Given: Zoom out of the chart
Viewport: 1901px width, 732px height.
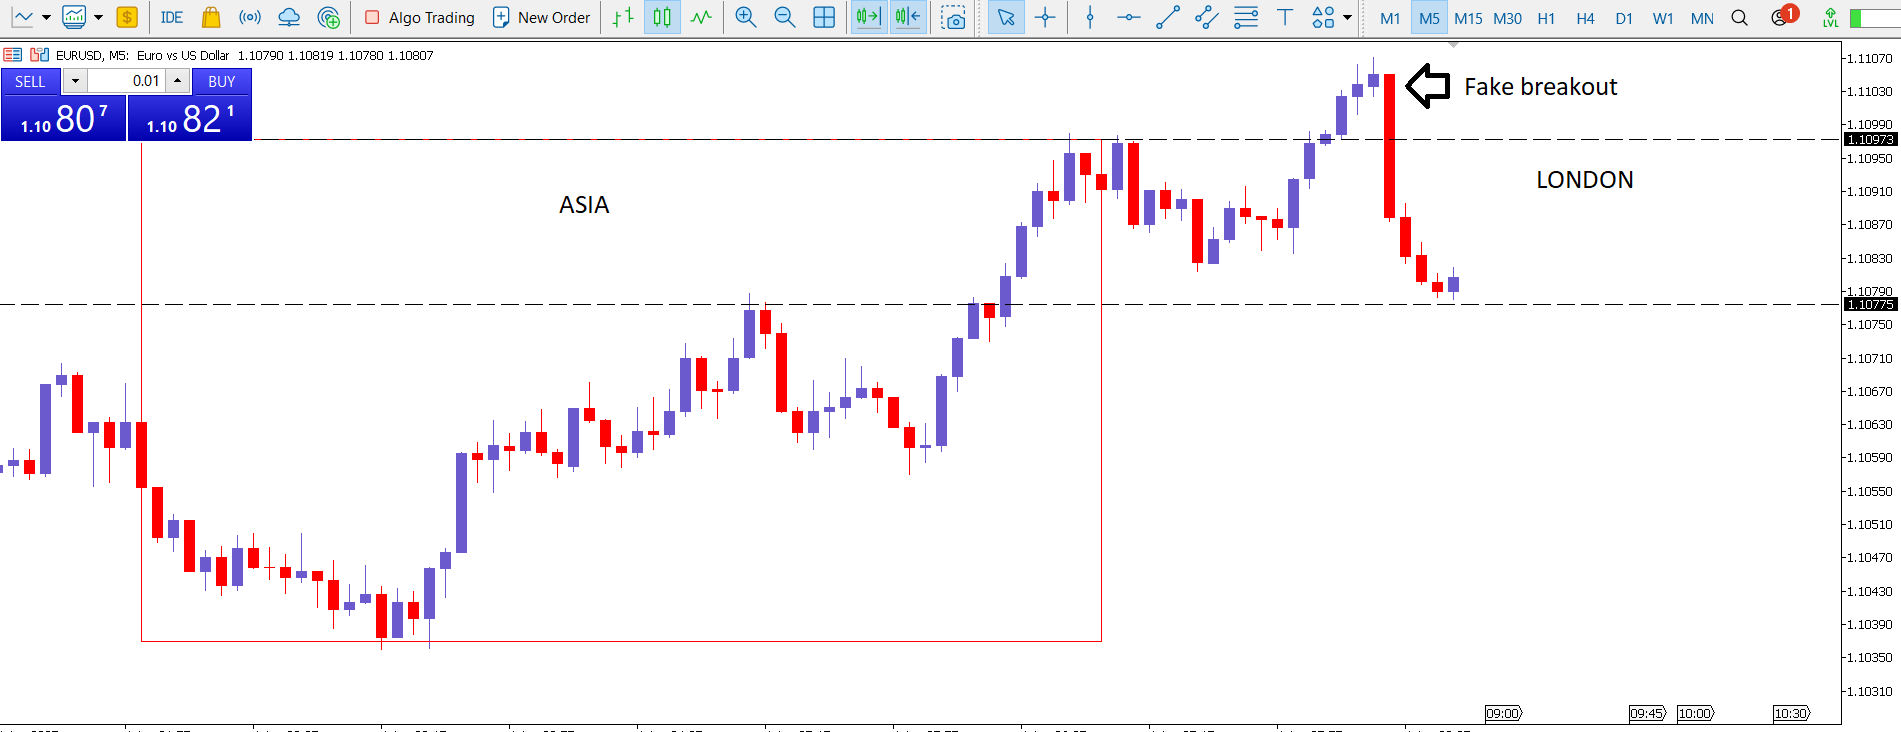Looking at the screenshot, I should coord(784,17).
